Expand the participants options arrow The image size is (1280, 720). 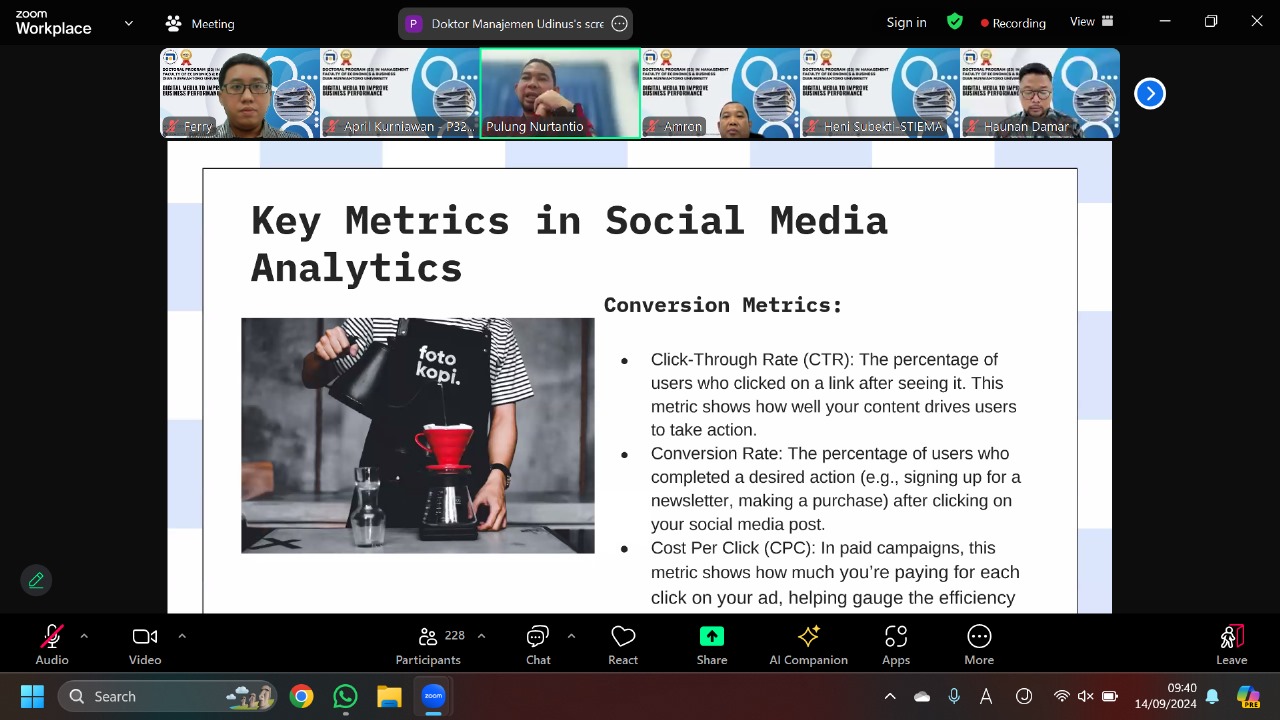pyautogui.click(x=481, y=636)
